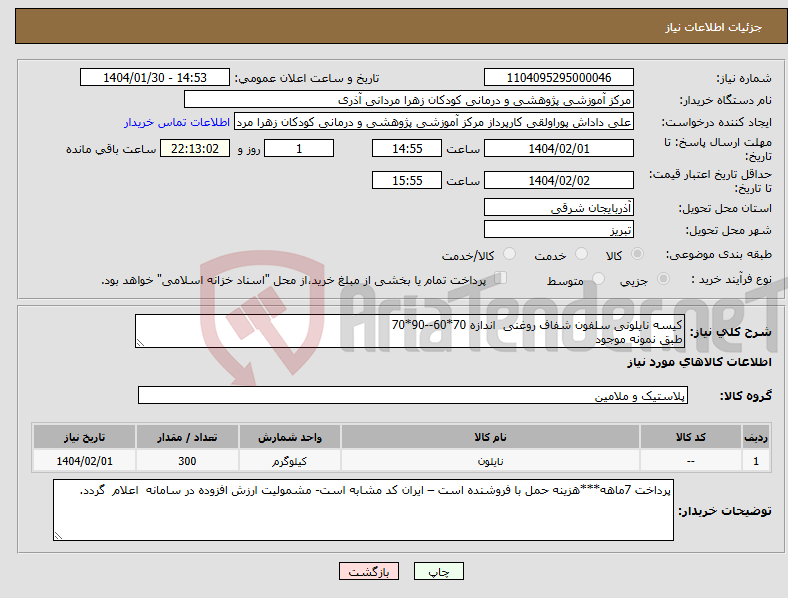788x598 pixels.
Task: Click the deadline time field 14:55
Action: coord(407,149)
